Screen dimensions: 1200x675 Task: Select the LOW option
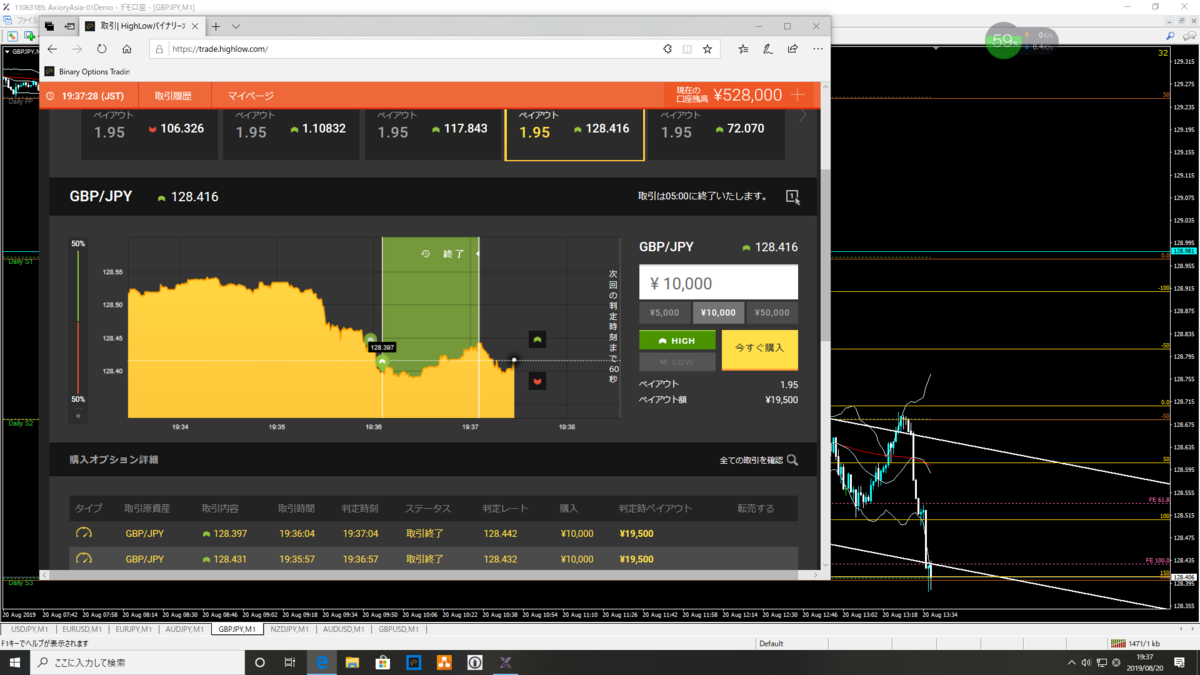pyautogui.click(x=677, y=362)
